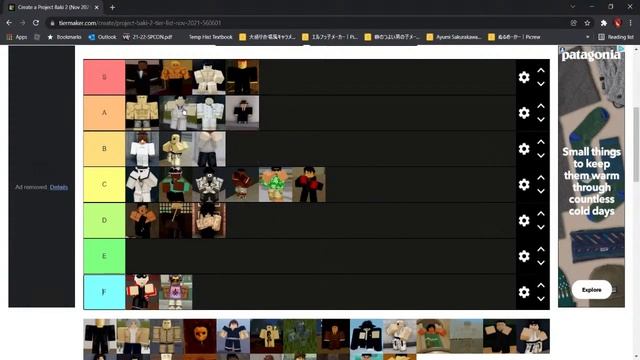The image size is (640, 360).
Task: Move F tier row down with arrow
Action: [x=541, y=299]
